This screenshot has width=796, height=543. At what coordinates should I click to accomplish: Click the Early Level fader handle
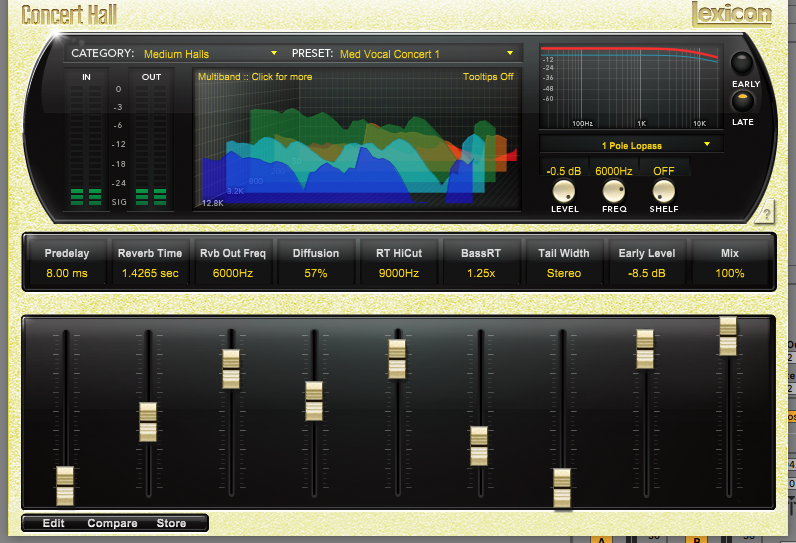tap(645, 349)
